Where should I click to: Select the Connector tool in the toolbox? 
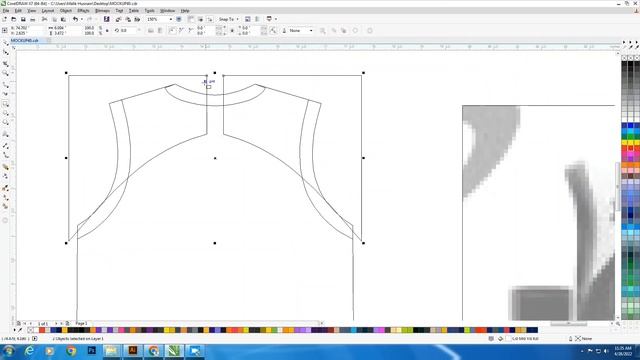pos(5,155)
